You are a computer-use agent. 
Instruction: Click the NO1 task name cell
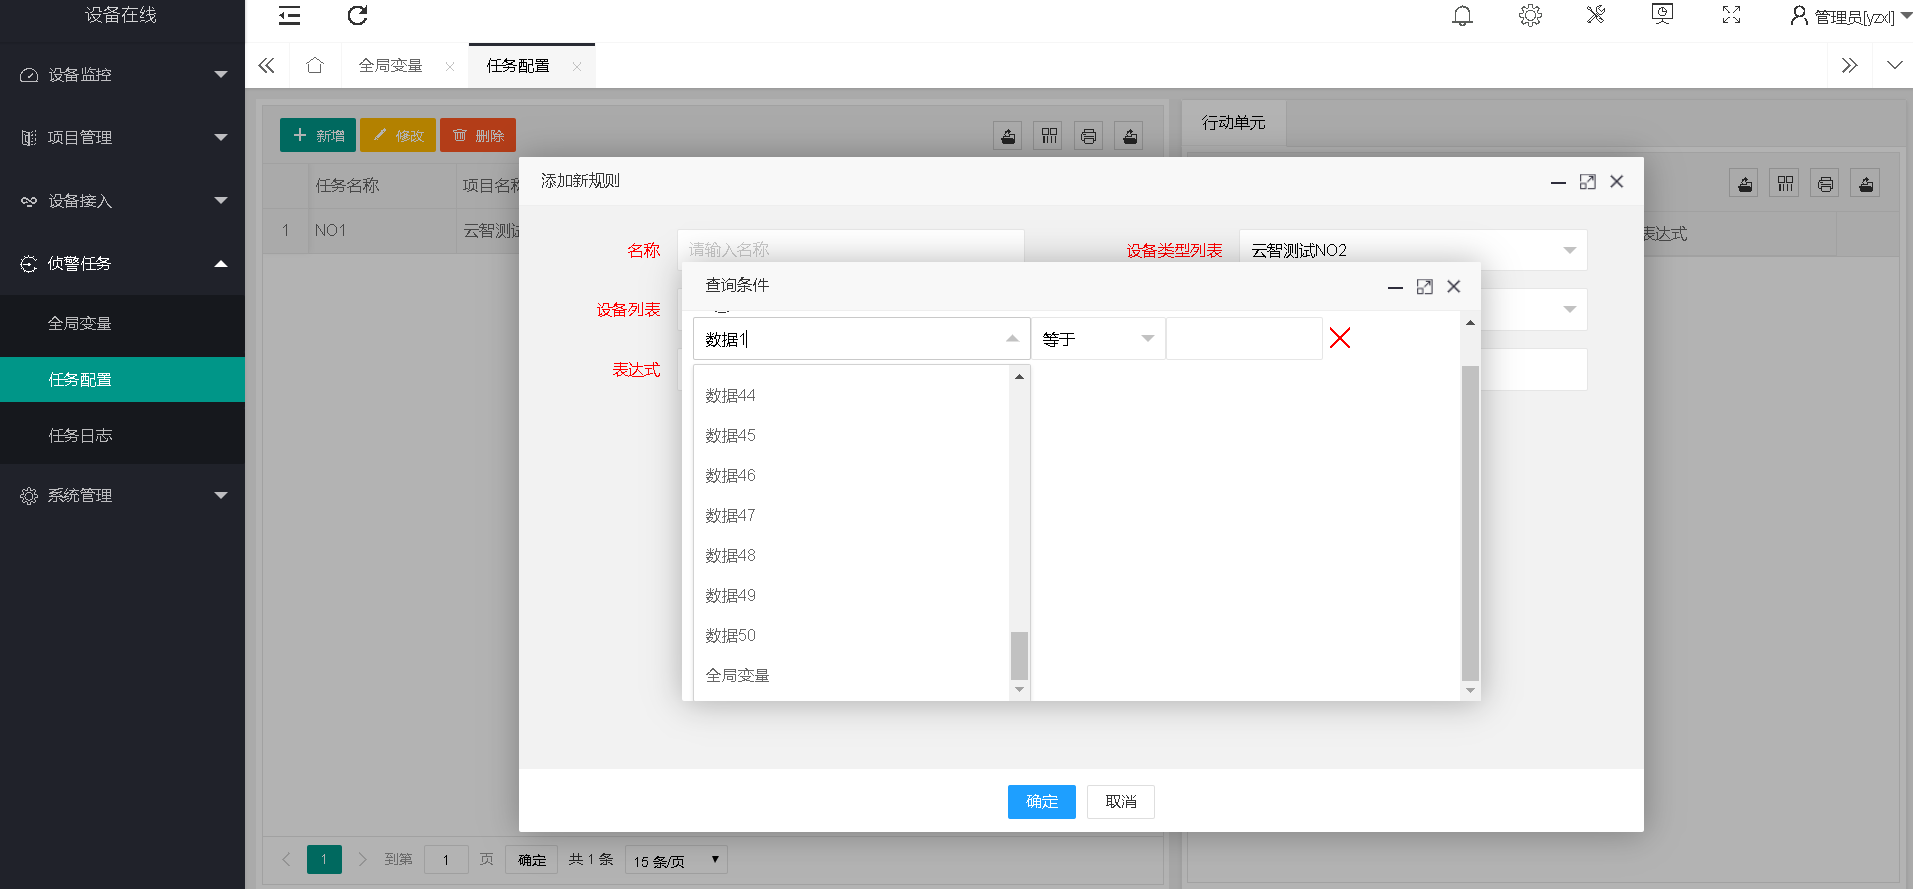tap(381, 230)
